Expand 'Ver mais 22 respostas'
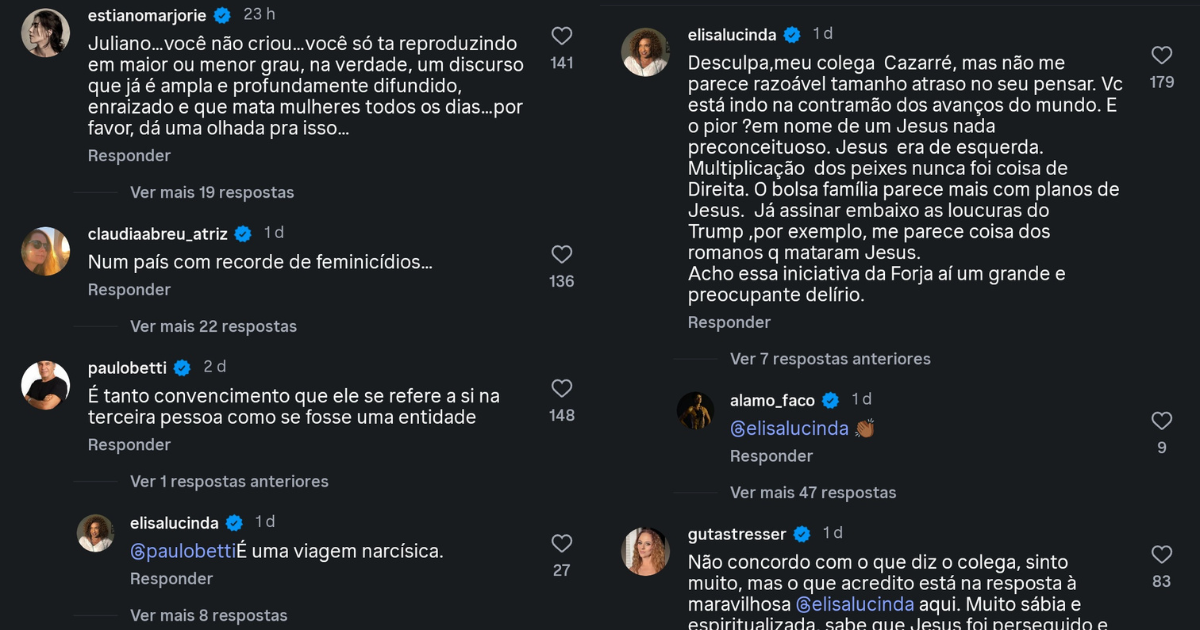This screenshot has width=1200, height=630. pos(213,326)
